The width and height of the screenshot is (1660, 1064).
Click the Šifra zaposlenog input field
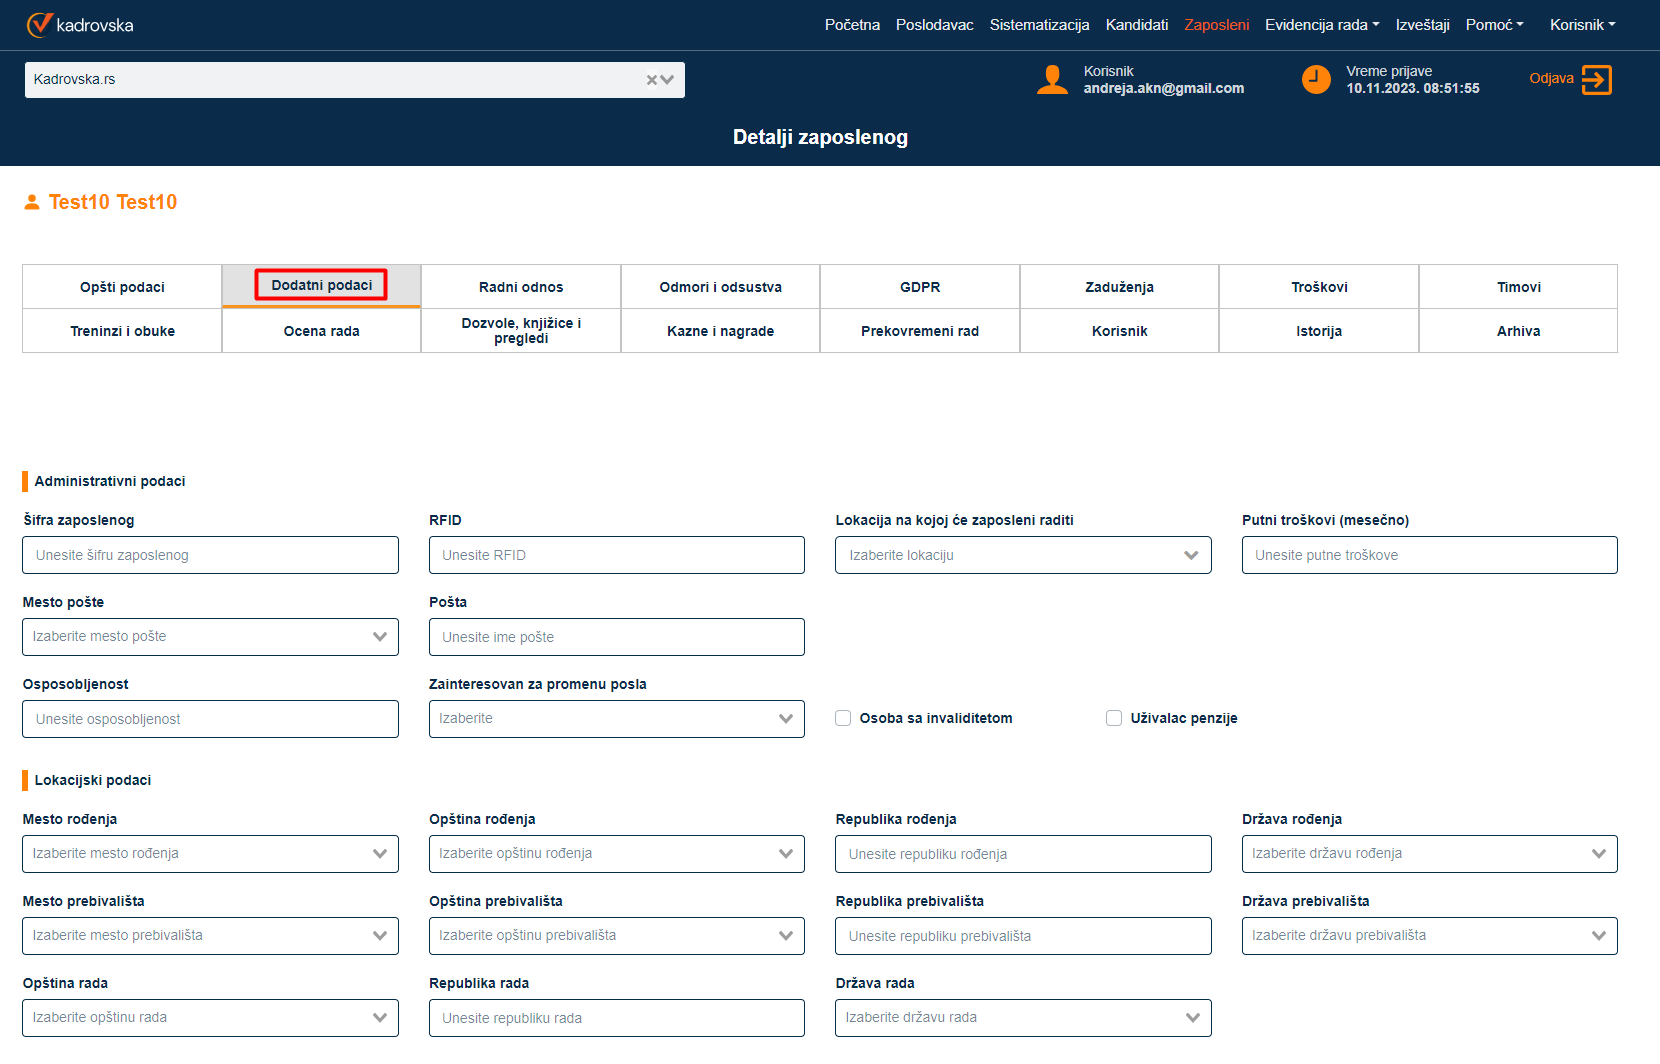210,555
